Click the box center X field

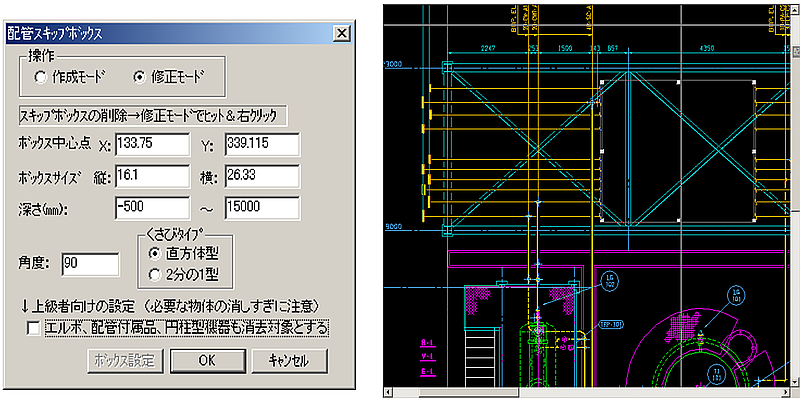(152, 145)
